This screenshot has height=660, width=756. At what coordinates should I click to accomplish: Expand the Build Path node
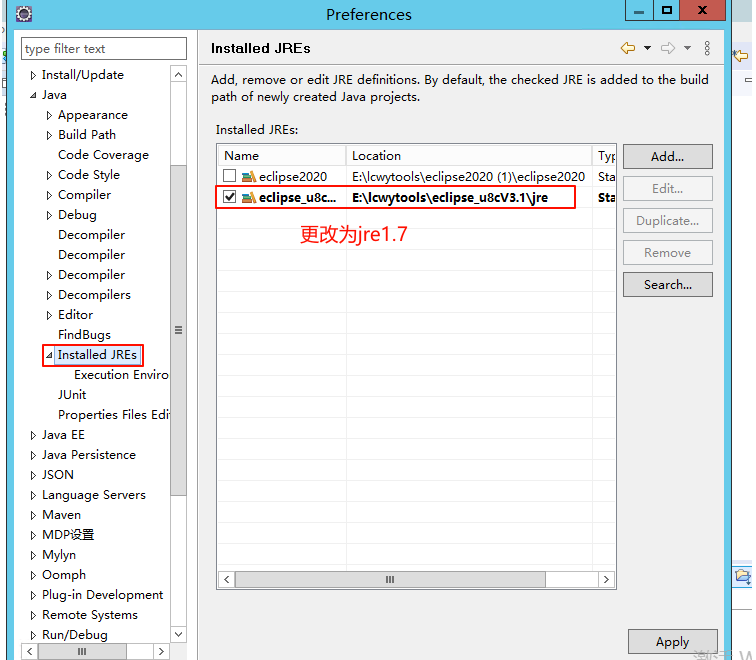[x=49, y=135]
